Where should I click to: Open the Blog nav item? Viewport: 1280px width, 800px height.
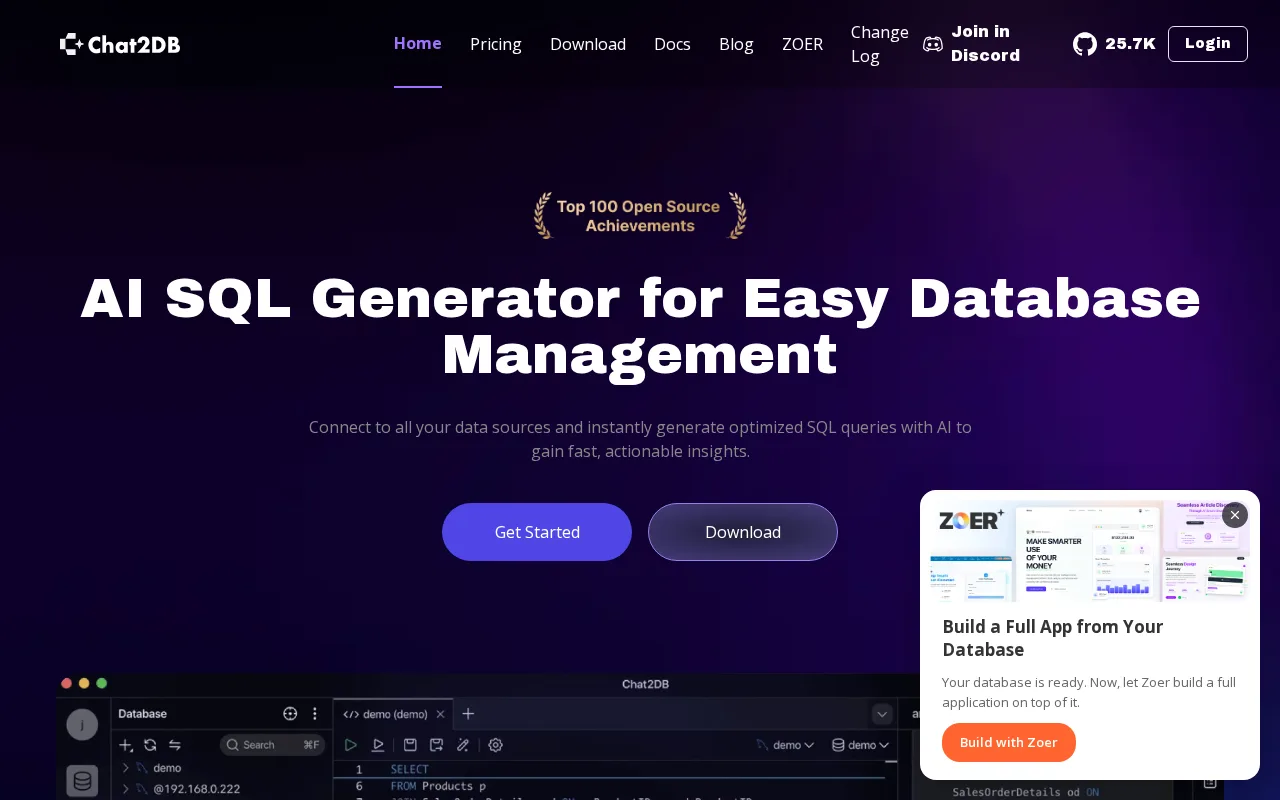tap(736, 44)
